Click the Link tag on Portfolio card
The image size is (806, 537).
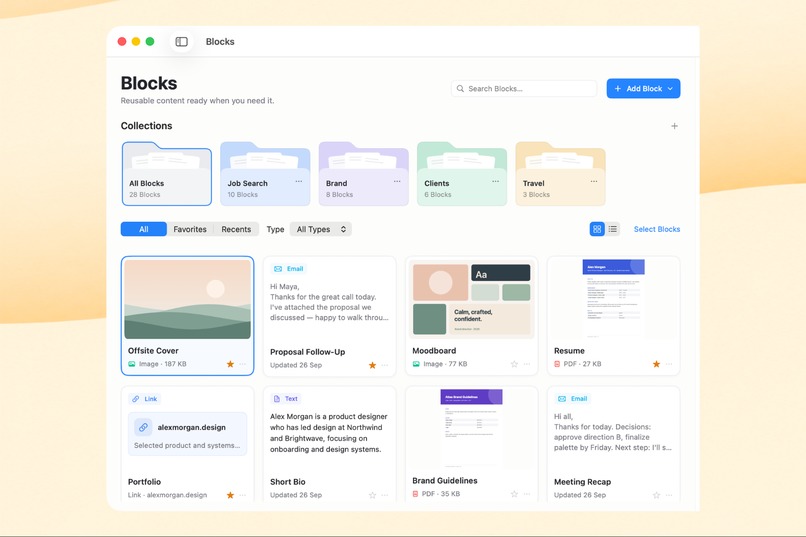144,399
